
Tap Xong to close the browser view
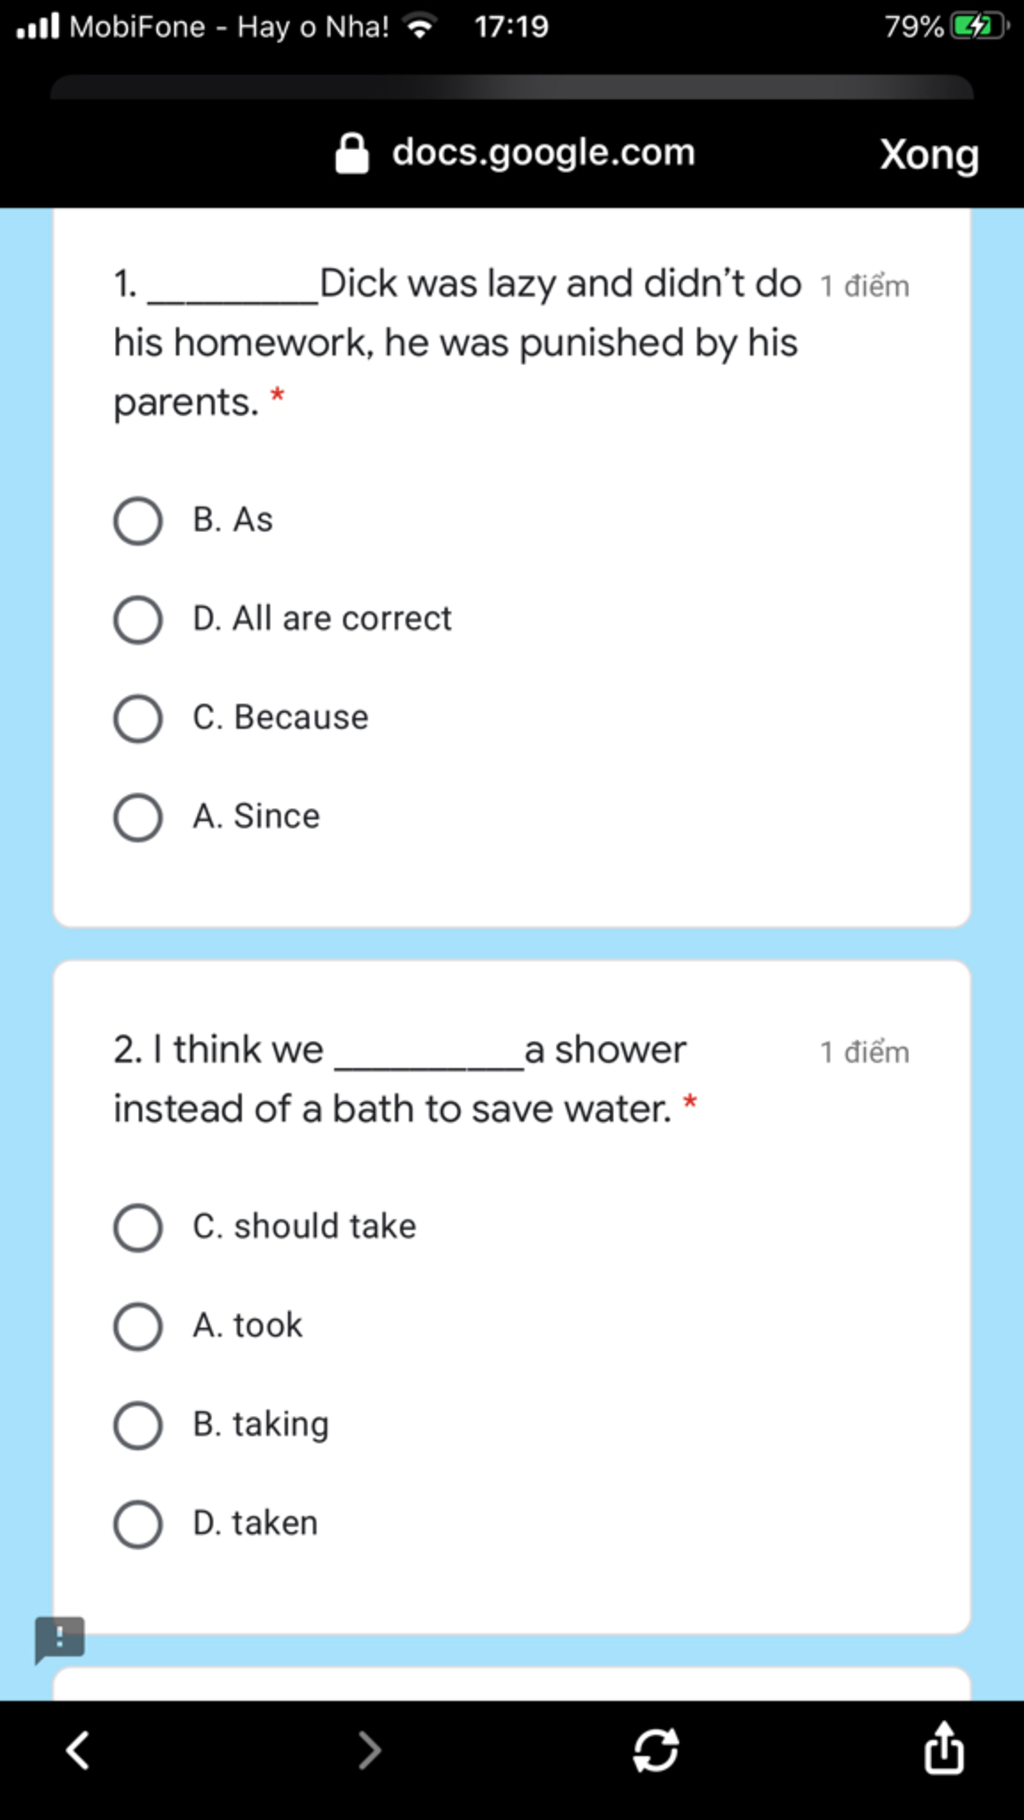point(929,155)
